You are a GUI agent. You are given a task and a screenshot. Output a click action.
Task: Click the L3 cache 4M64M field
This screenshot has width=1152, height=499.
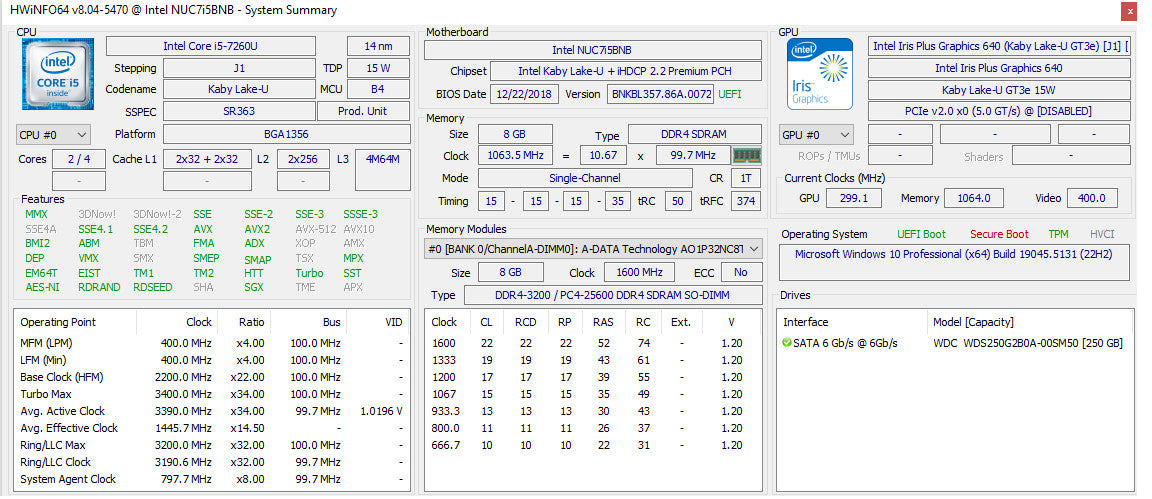tap(383, 170)
